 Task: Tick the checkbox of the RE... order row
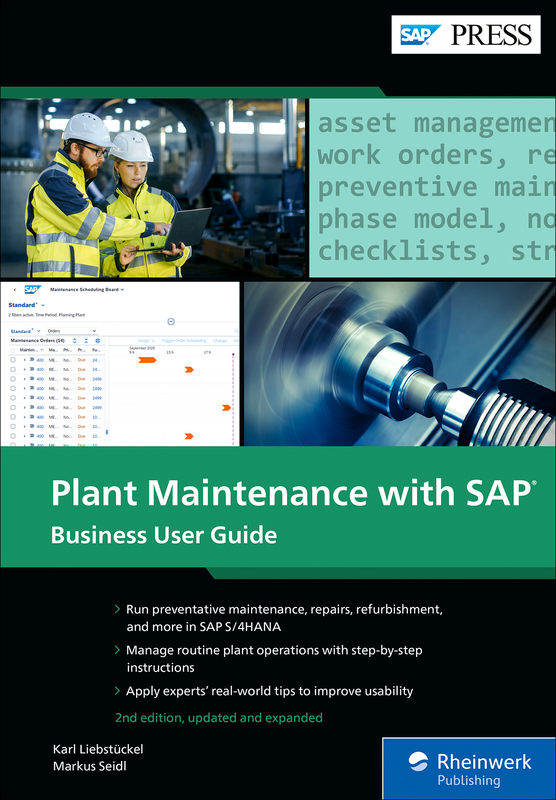click(13, 369)
